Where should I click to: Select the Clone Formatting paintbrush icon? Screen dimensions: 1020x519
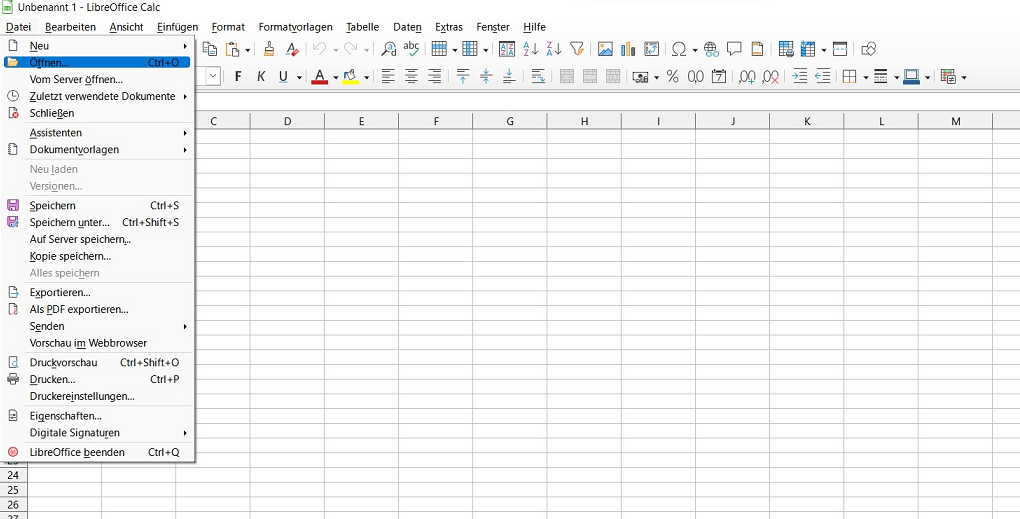(269, 49)
